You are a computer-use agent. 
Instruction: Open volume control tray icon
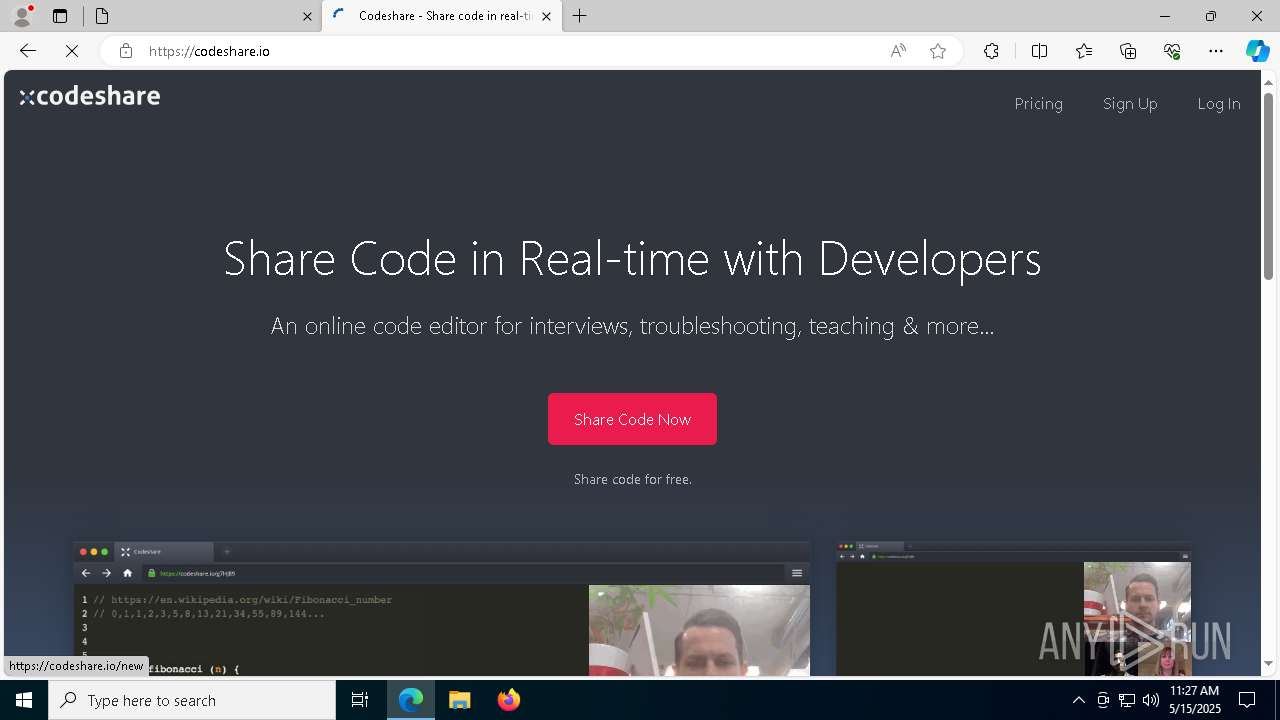coord(1150,700)
